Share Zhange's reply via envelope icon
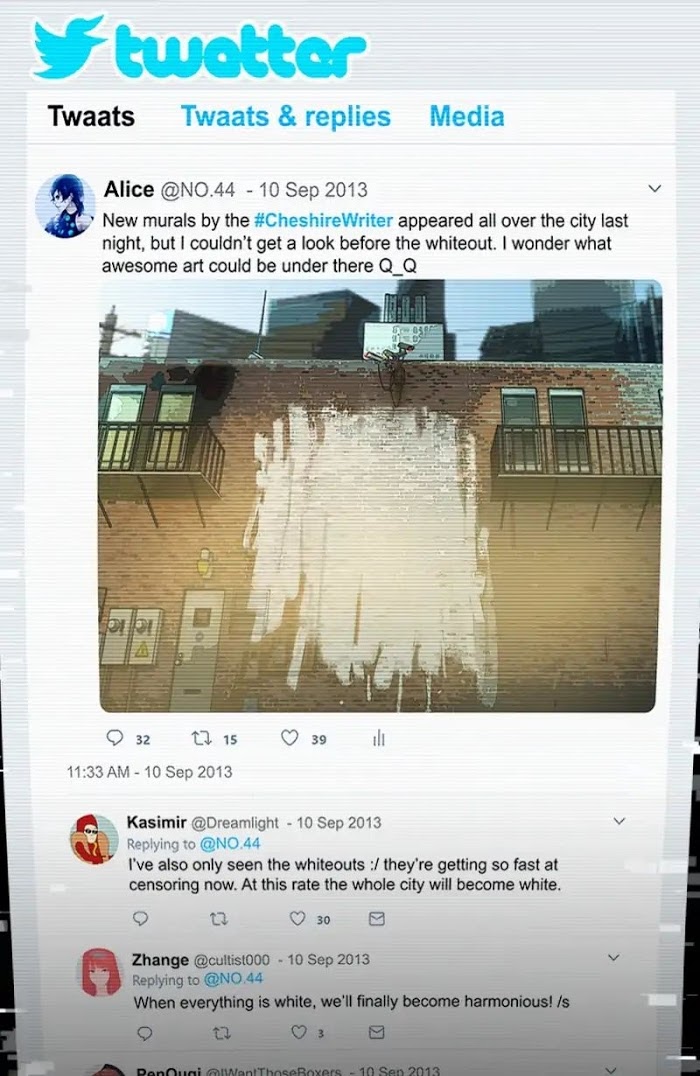 coord(377,1032)
